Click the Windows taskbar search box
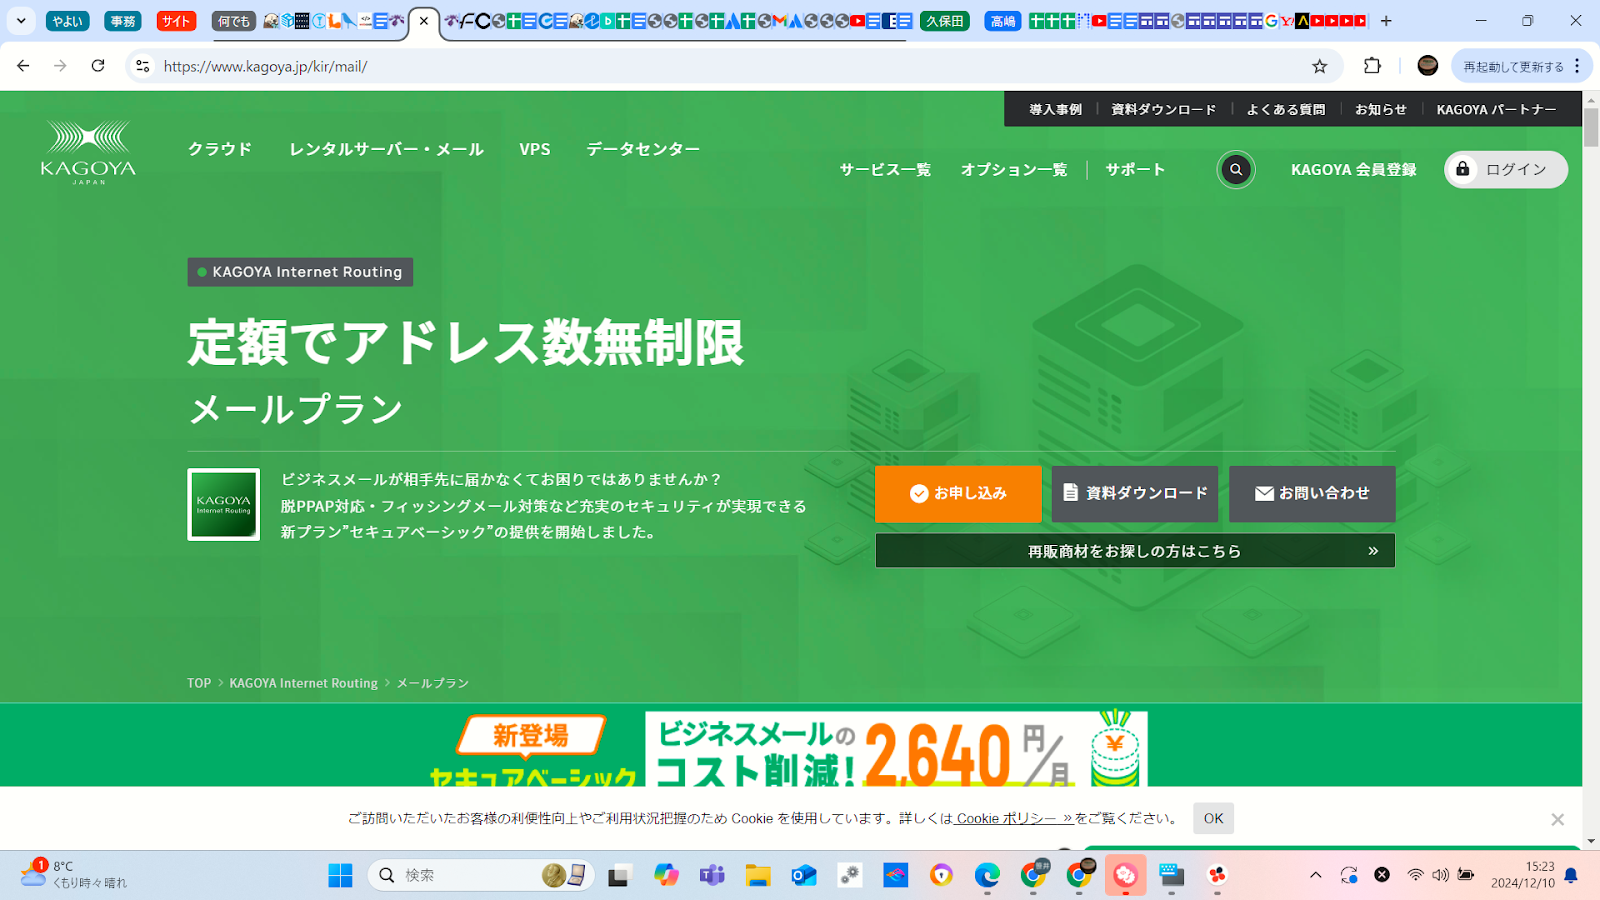1600x900 pixels. click(481, 875)
